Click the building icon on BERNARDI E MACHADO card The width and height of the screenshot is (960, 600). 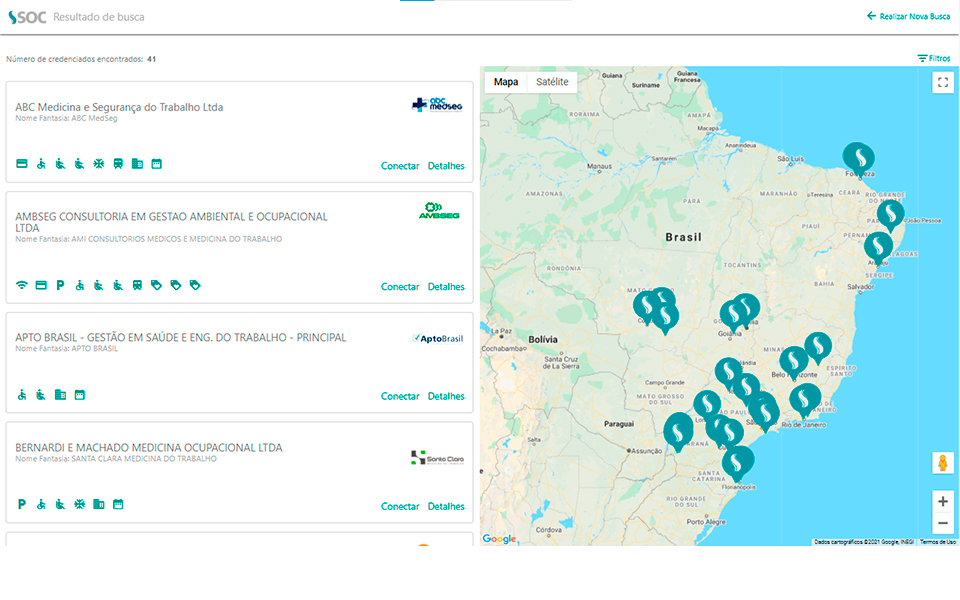tap(99, 504)
